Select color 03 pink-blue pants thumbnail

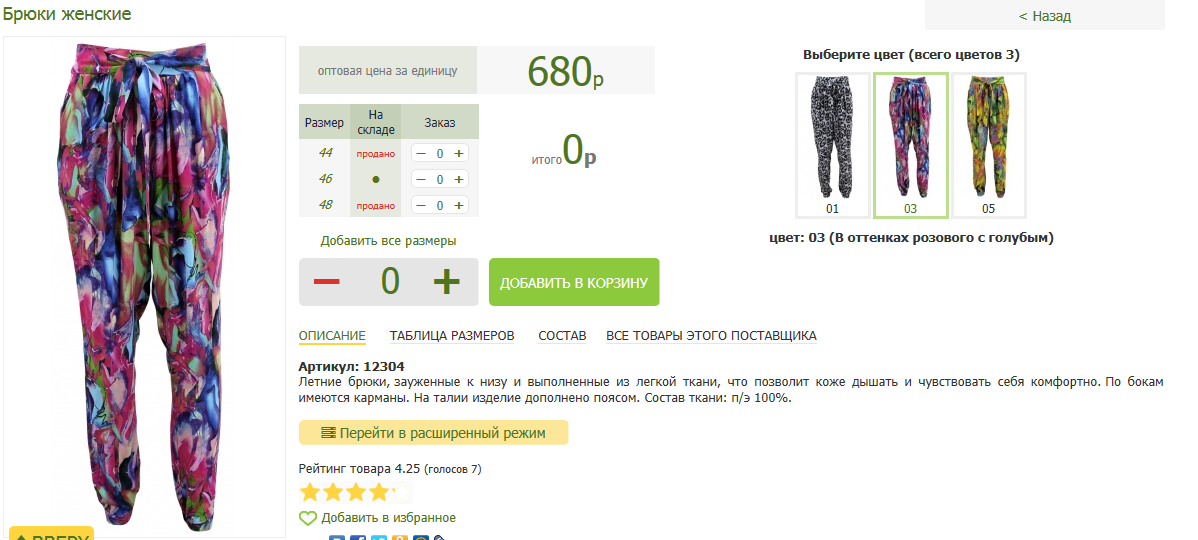911,145
